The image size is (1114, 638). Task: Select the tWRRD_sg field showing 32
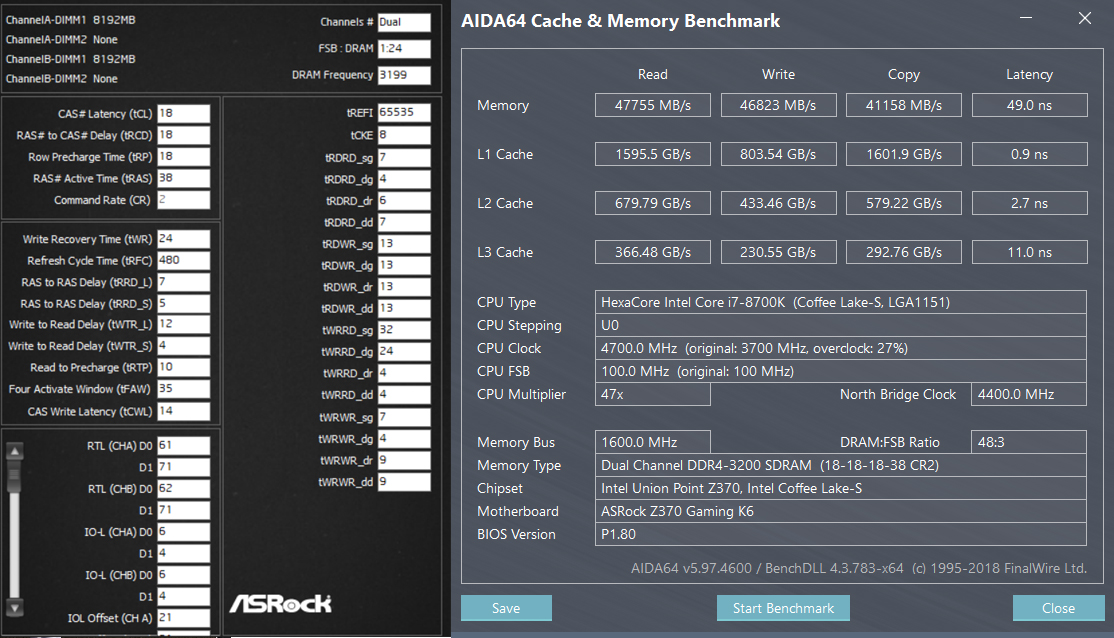click(404, 330)
